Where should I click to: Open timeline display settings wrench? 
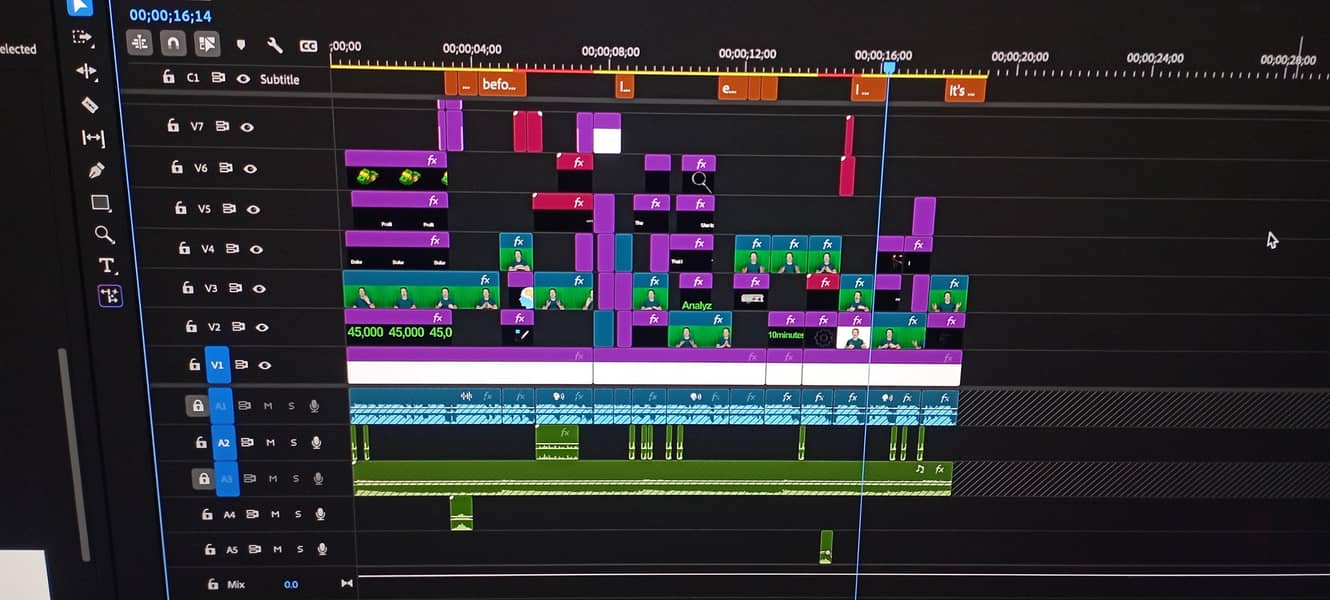pyautogui.click(x=274, y=45)
